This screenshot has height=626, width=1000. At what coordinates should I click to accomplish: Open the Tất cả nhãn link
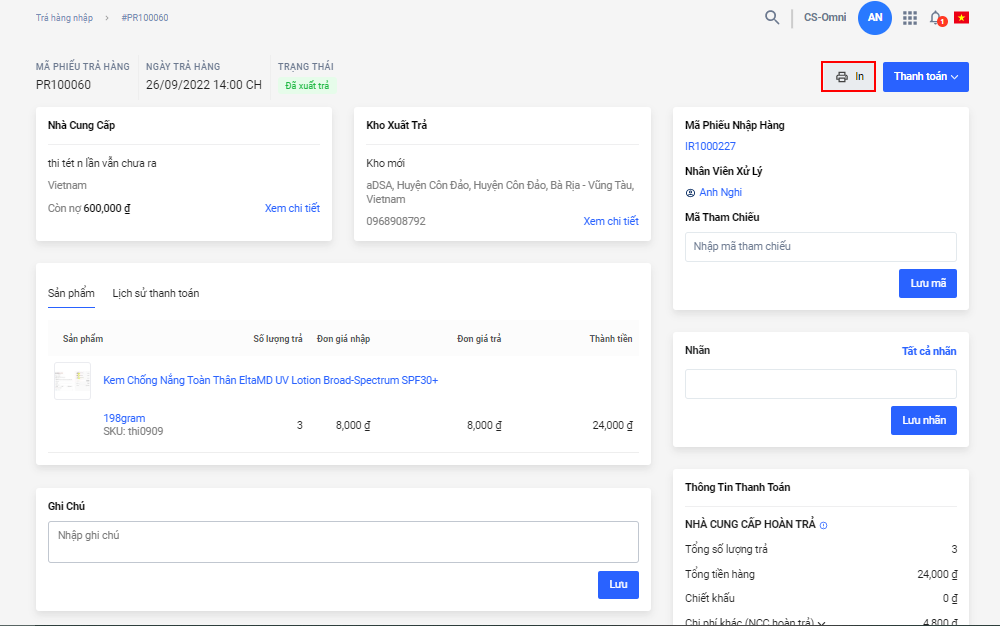(x=928, y=351)
